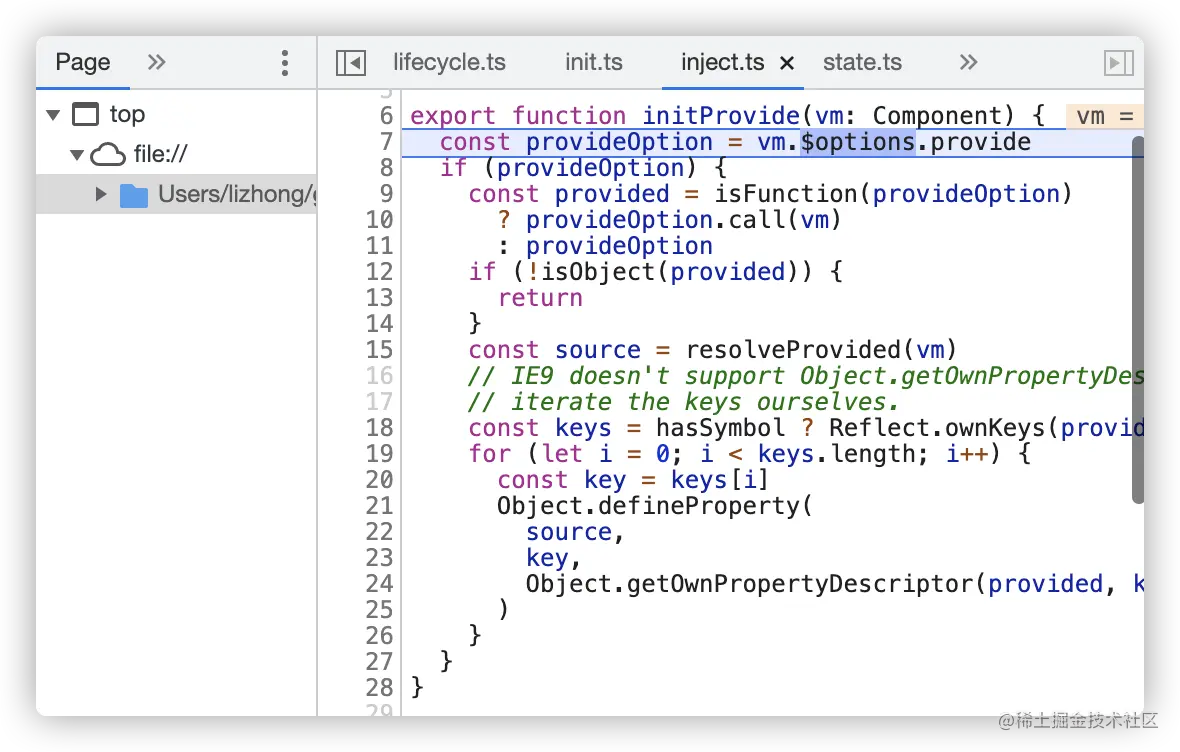1180x752 pixels.
Task: Click the 'top' label in the file tree
Action: point(127,114)
